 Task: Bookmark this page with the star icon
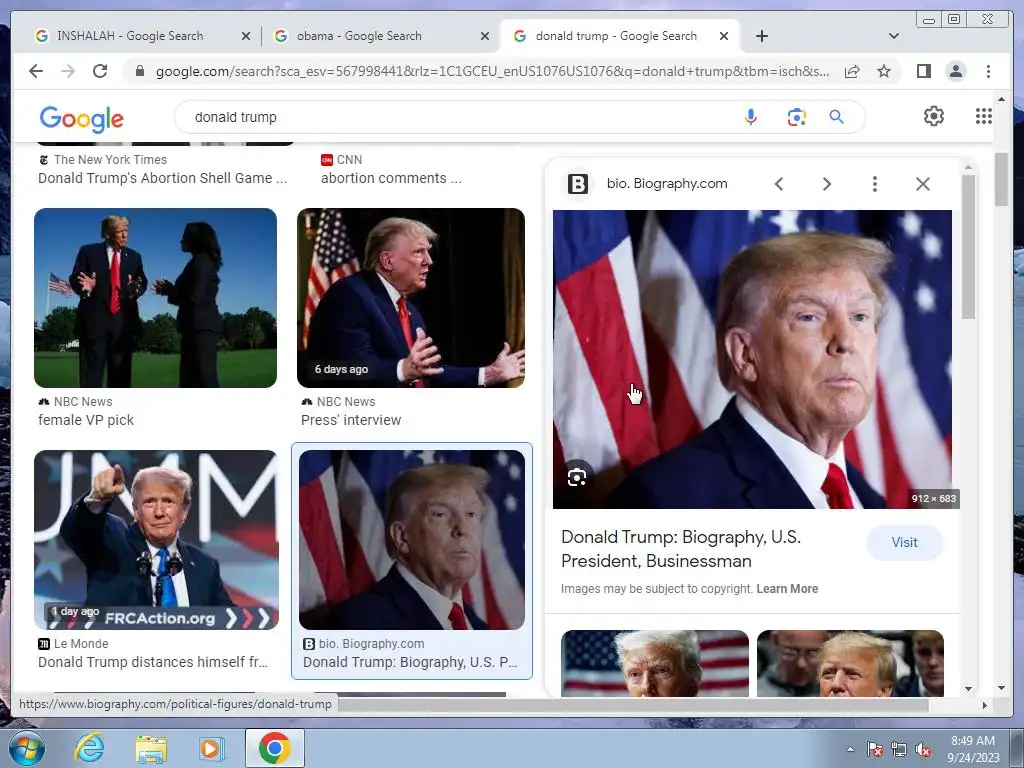pyautogui.click(x=884, y=71)
